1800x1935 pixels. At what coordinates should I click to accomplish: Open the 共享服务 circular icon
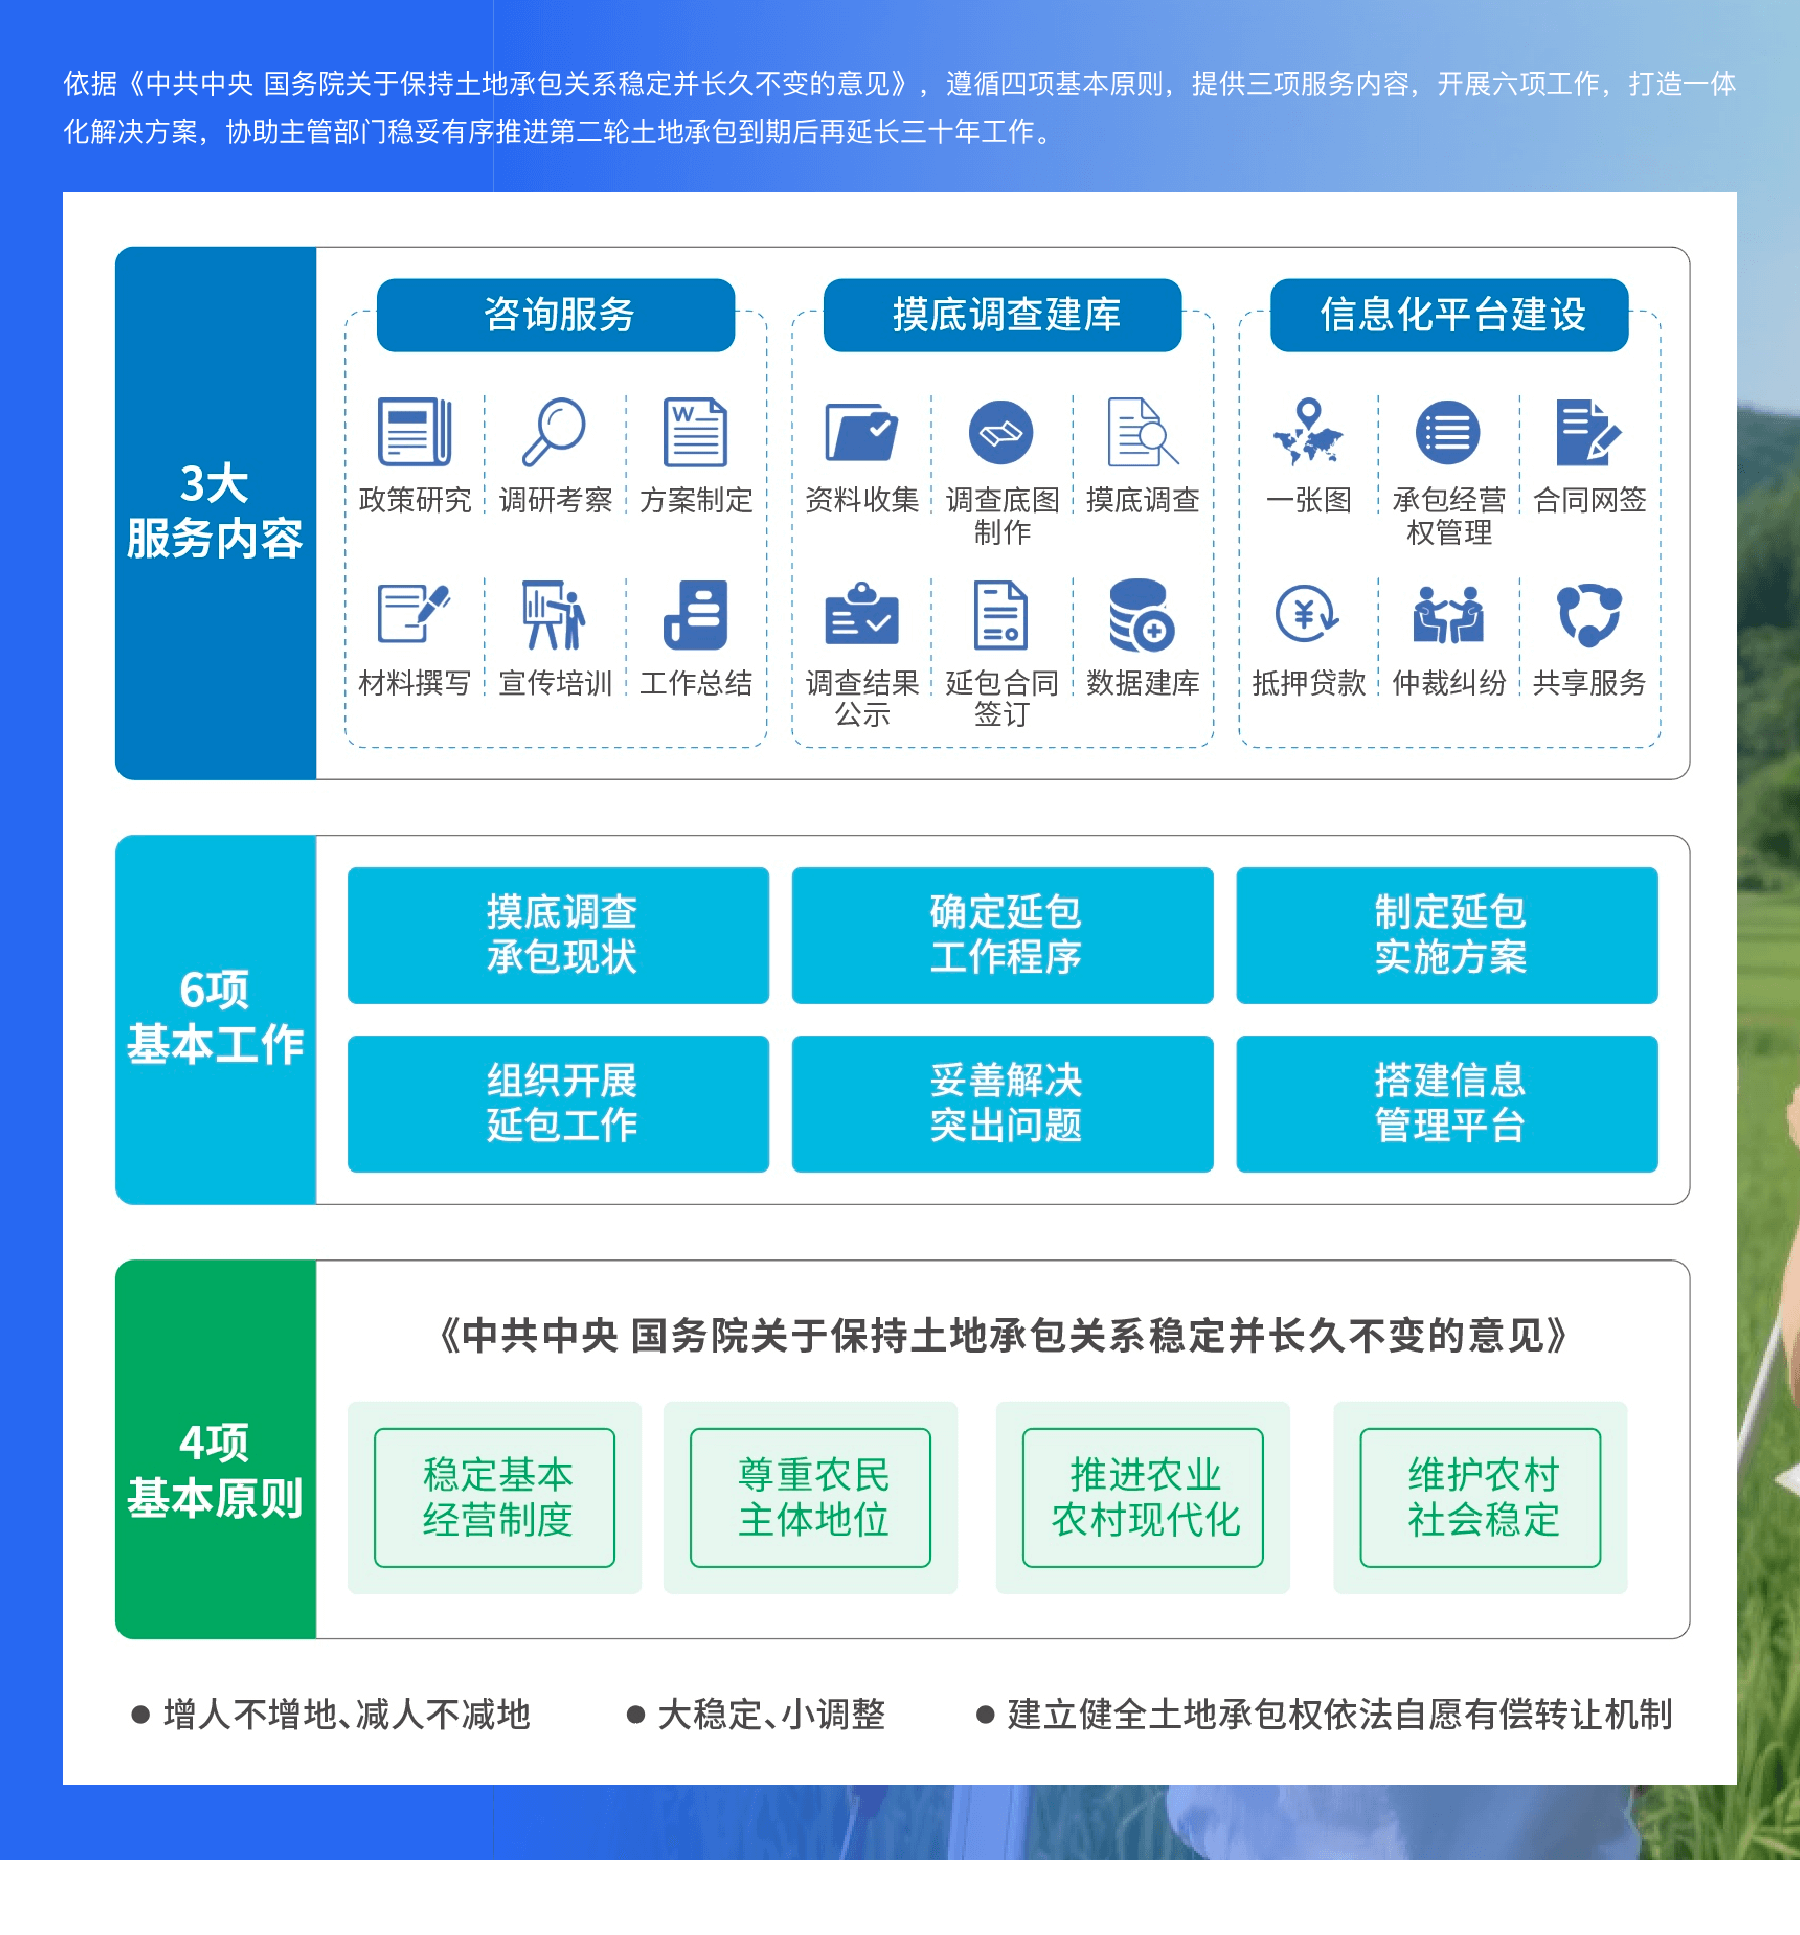pyautogui.click(x=1588, y=614)
